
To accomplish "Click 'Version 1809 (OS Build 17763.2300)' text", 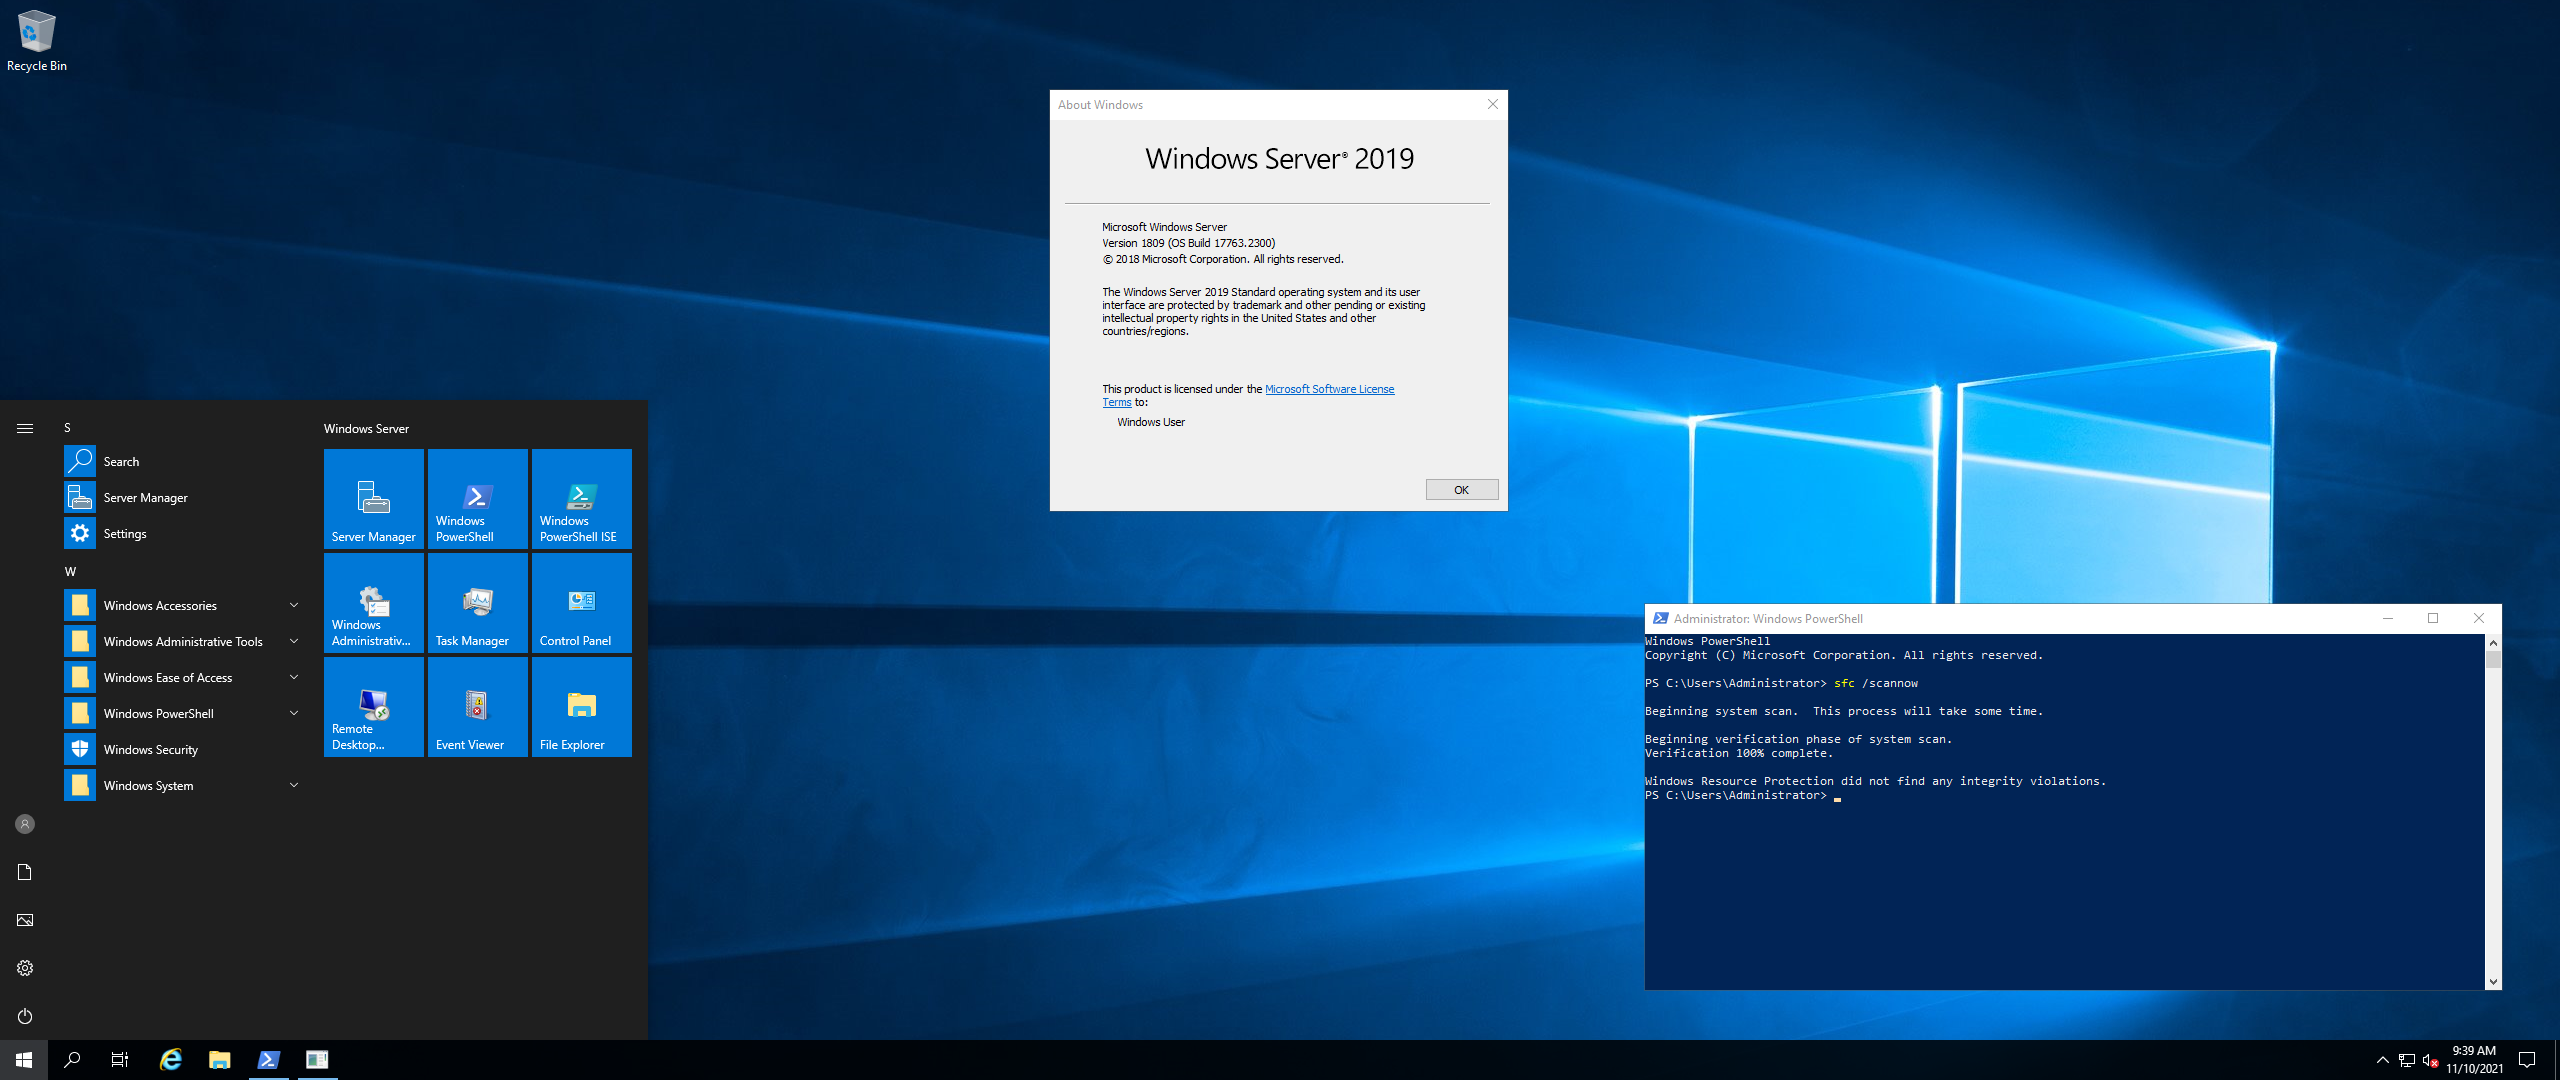I will coord(1188,243).
